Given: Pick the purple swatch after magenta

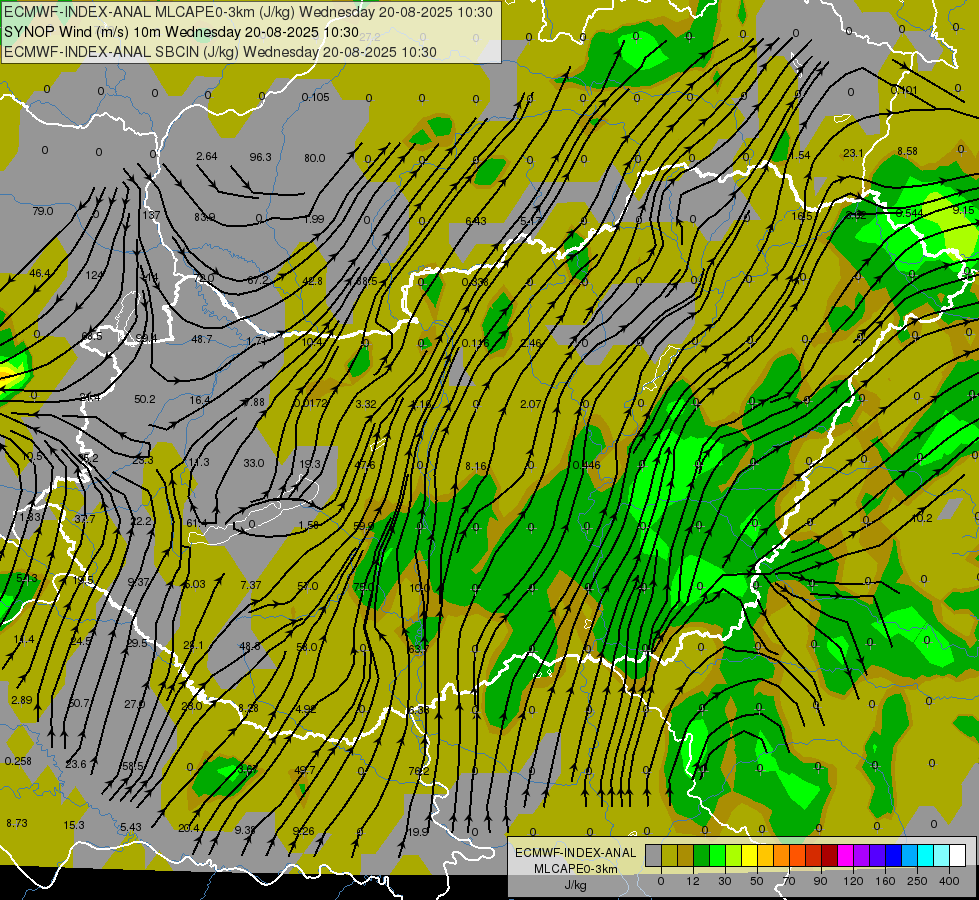Looking at the screenshot, I should [x=862, y=855].
